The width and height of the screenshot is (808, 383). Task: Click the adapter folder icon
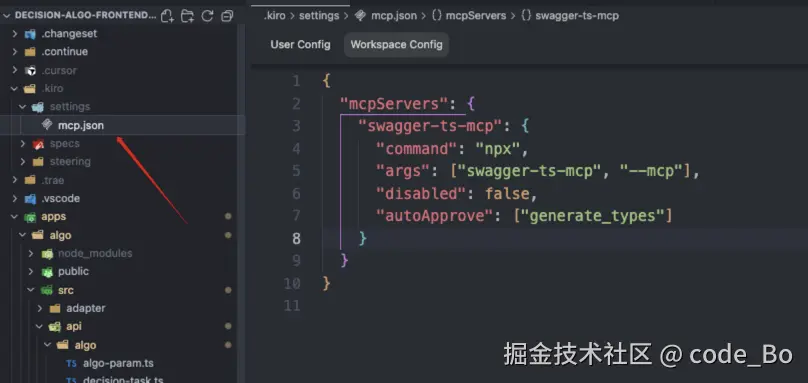tap(55, 308)
